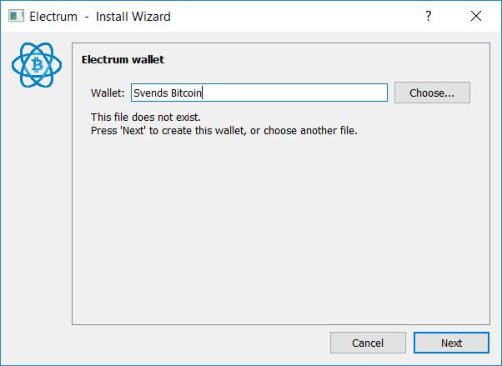Click the Bitcoin B symbol inside the logo
The height and width of the screenshot is (366, 502).
37,65
